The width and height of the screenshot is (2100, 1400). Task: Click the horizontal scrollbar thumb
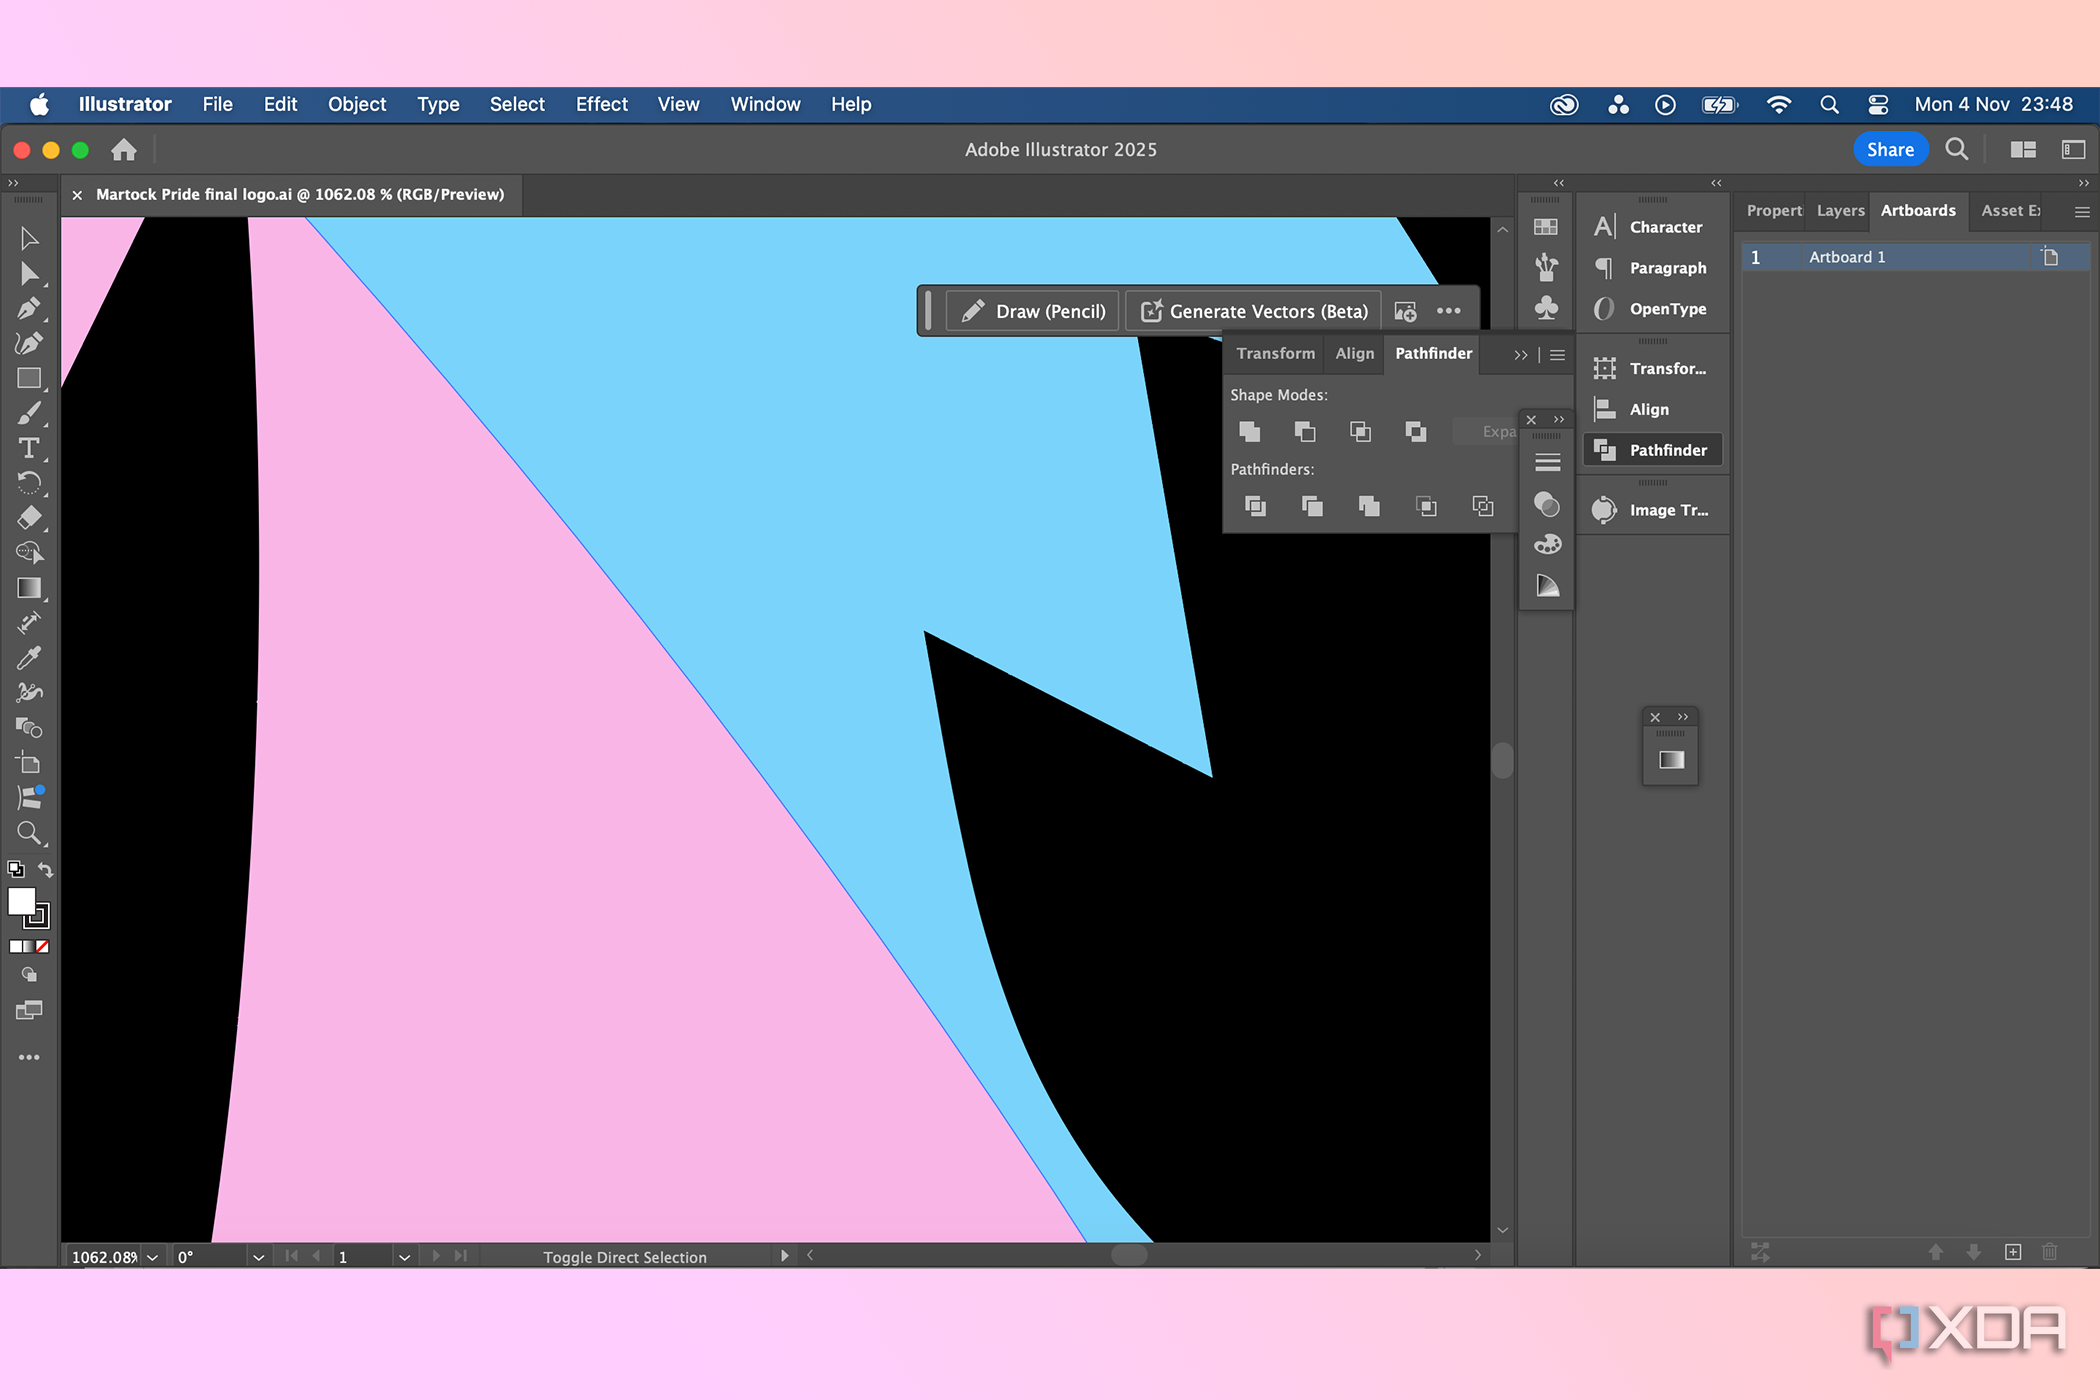[1129, 1255]
